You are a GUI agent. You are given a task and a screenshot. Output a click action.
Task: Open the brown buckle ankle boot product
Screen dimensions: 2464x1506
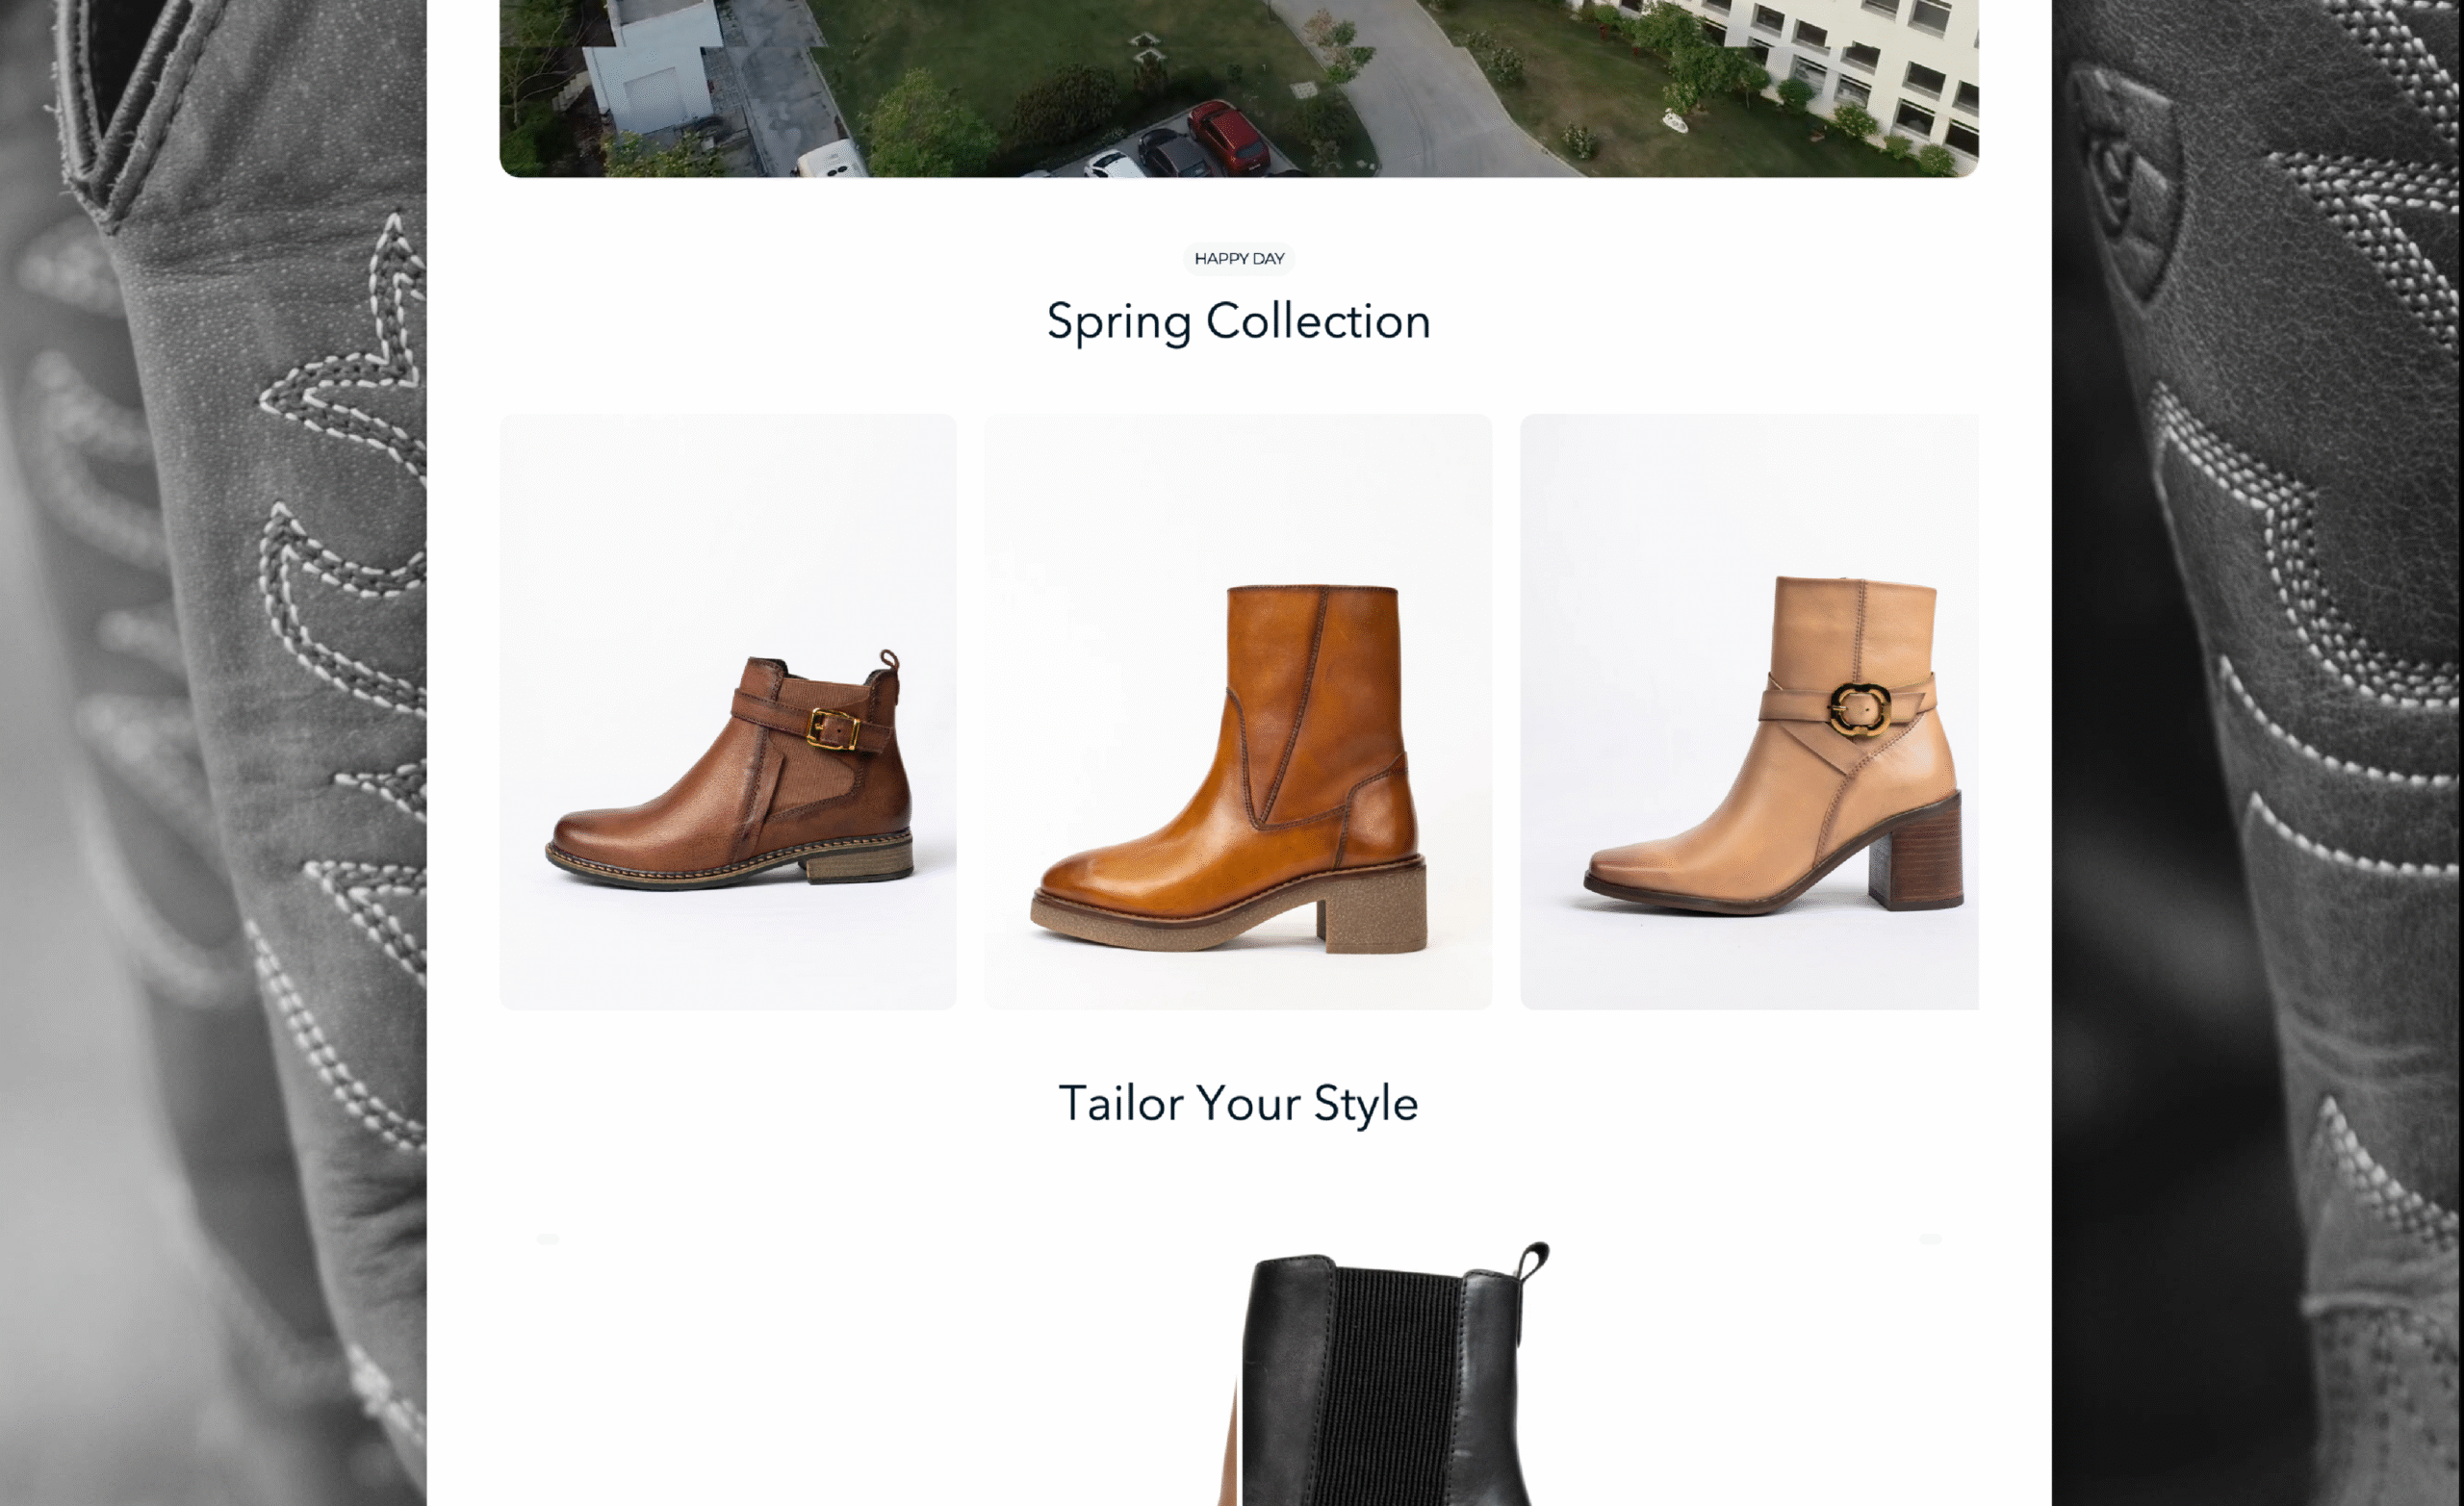point(728,712)
